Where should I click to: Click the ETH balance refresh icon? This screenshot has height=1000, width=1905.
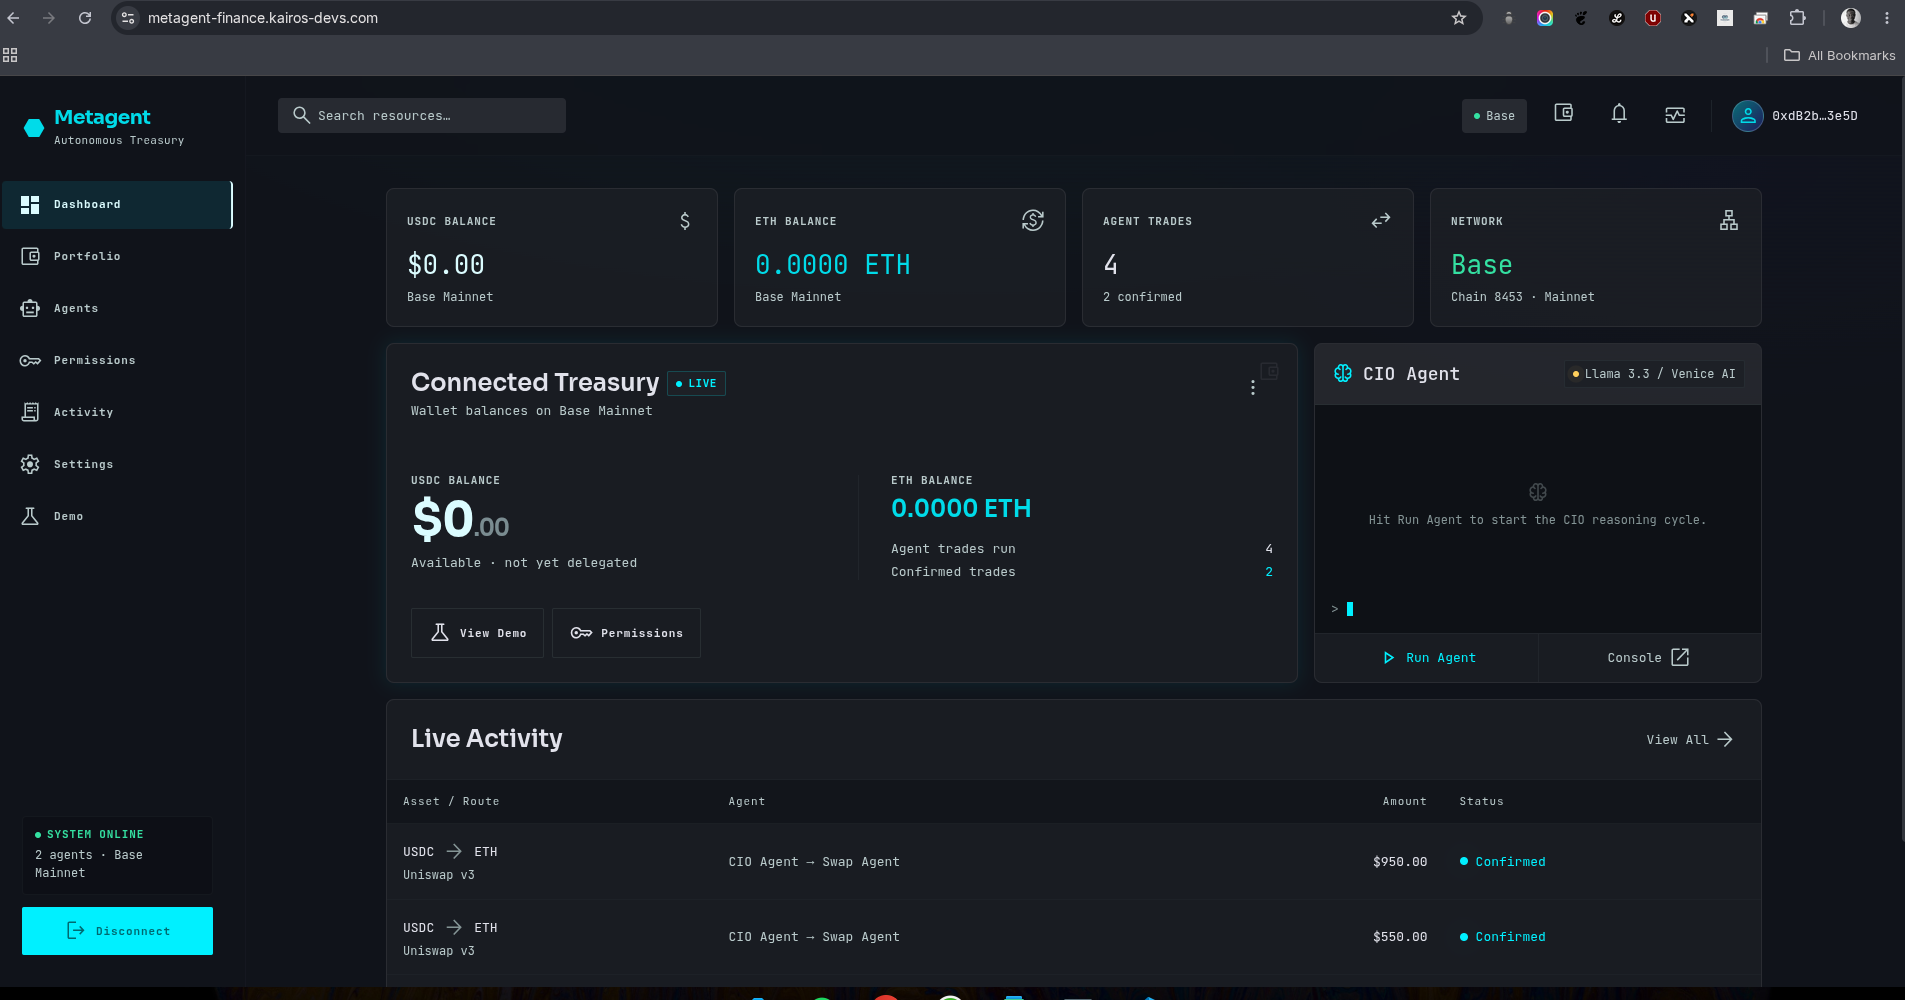1033,220
